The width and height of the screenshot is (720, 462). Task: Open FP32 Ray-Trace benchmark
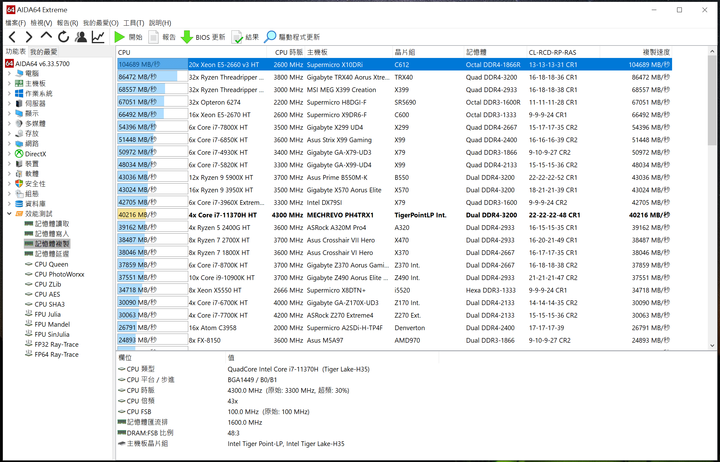(x=51, y=344)
